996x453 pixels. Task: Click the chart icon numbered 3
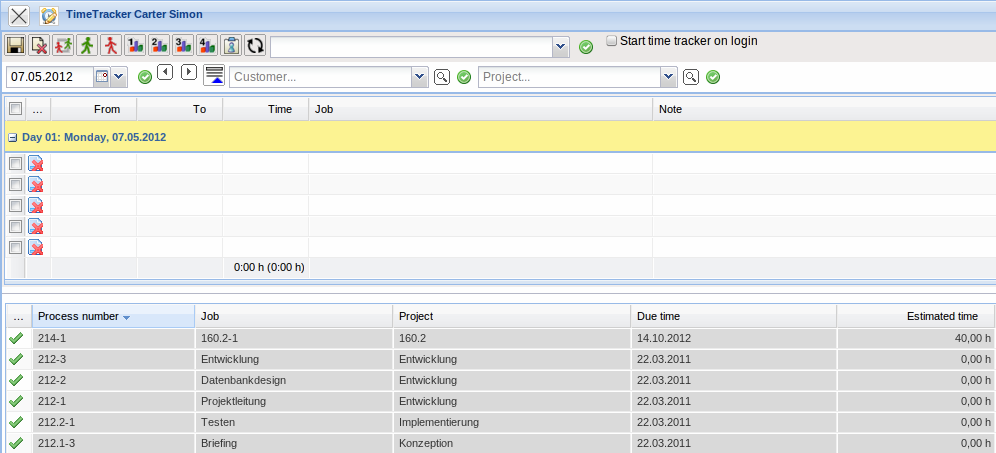tap(183, 45)
